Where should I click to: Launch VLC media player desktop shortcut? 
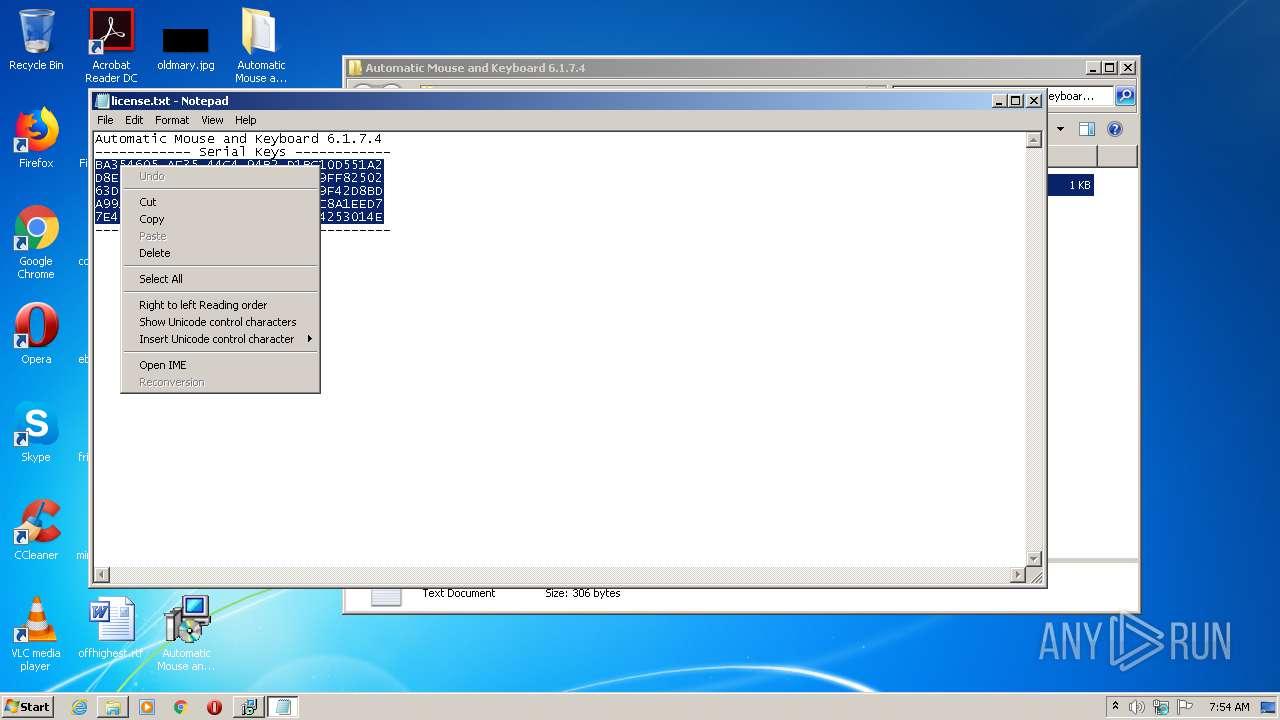pos(36,634)
